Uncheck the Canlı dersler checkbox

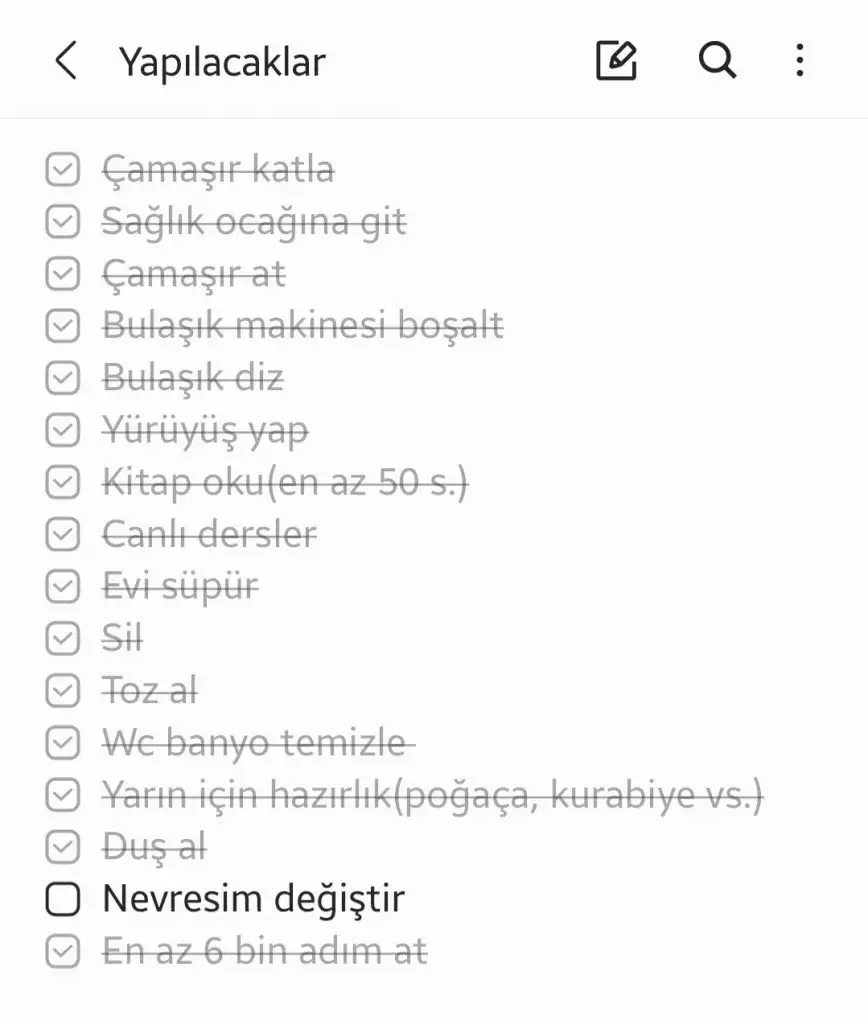point(63,534)
